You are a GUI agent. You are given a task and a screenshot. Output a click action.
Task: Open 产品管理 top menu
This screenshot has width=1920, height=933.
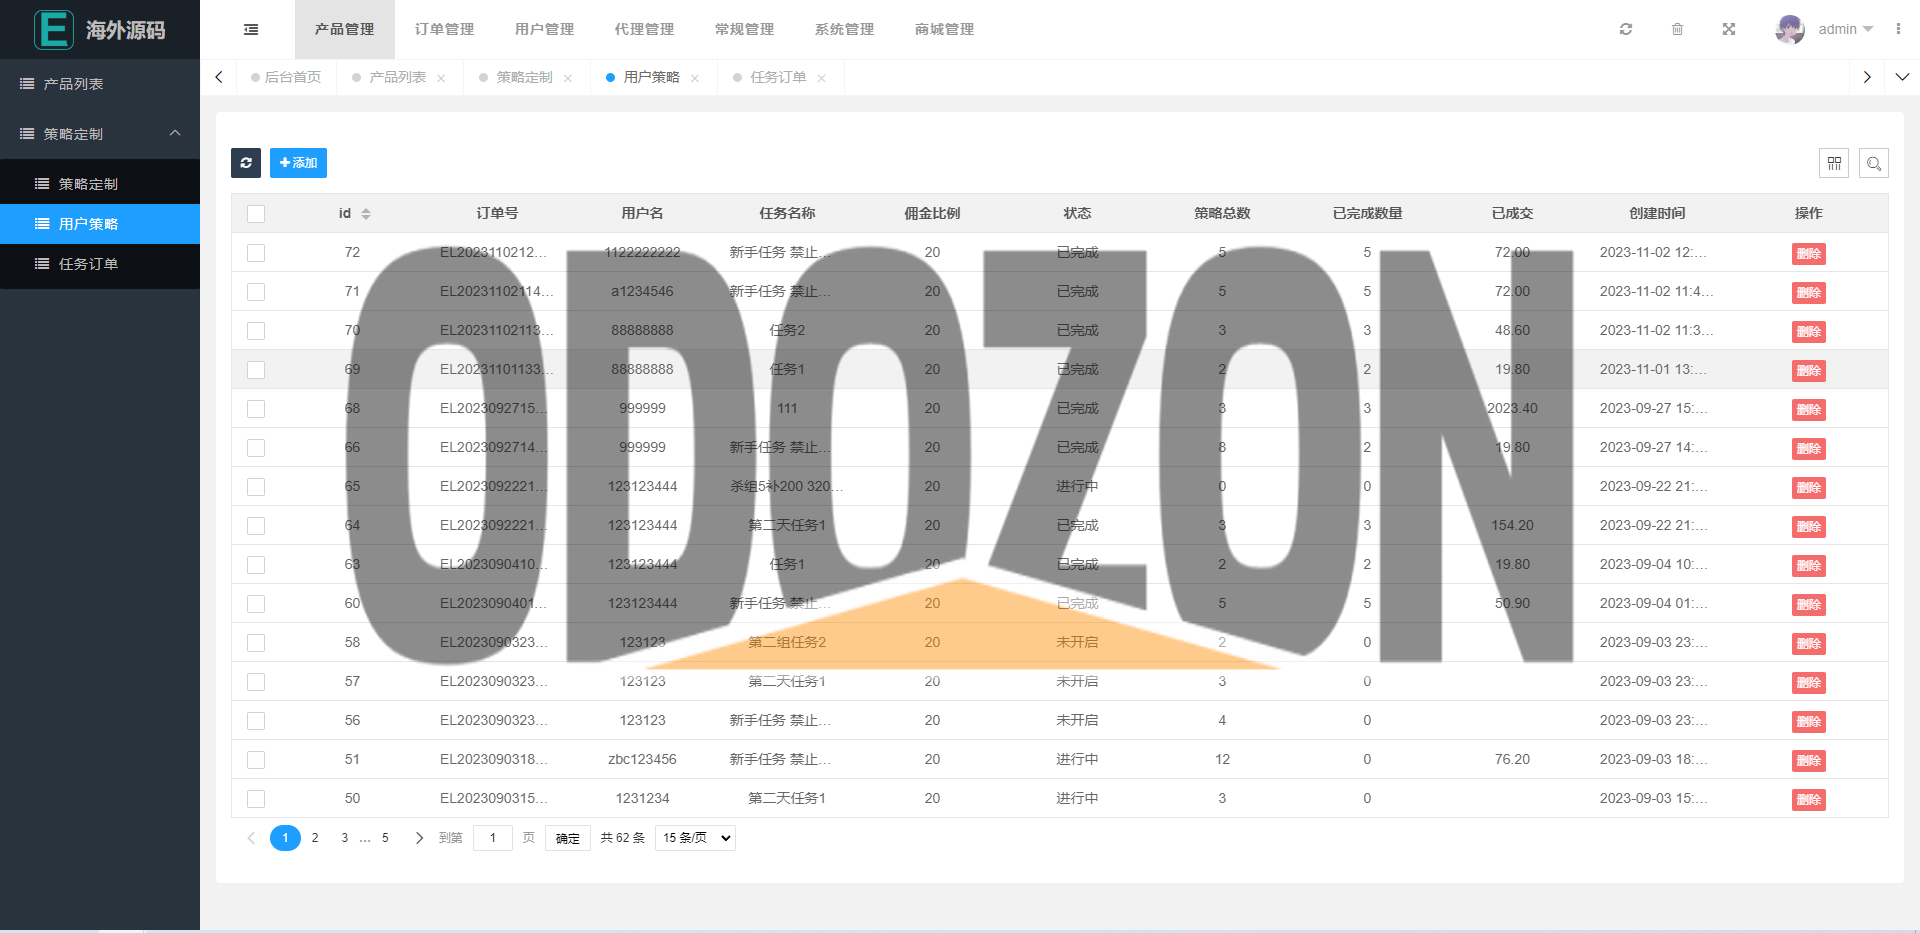[344, 30]
